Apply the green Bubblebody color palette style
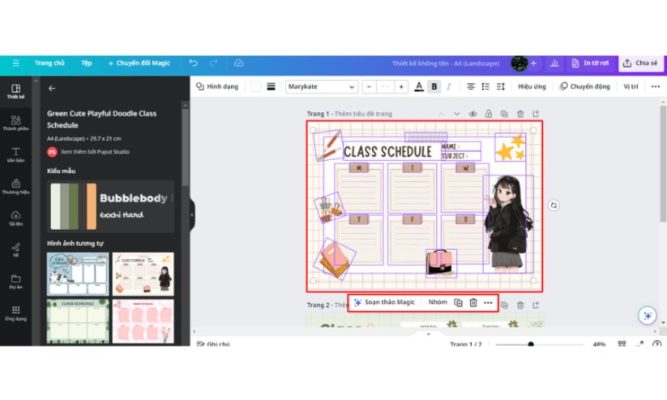 click(110, 204)
